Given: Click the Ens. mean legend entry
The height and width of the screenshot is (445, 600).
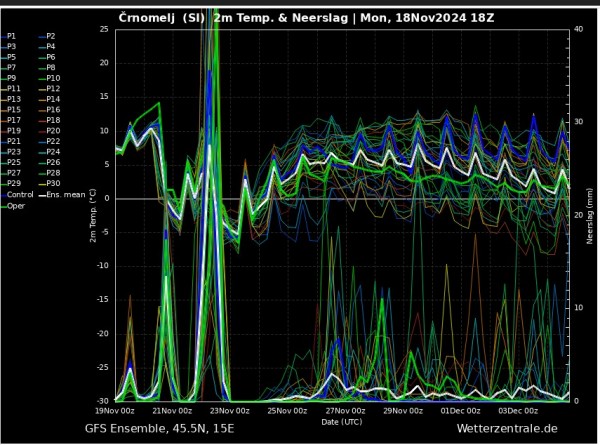Looking at the screenshot, I should [62, 195].
